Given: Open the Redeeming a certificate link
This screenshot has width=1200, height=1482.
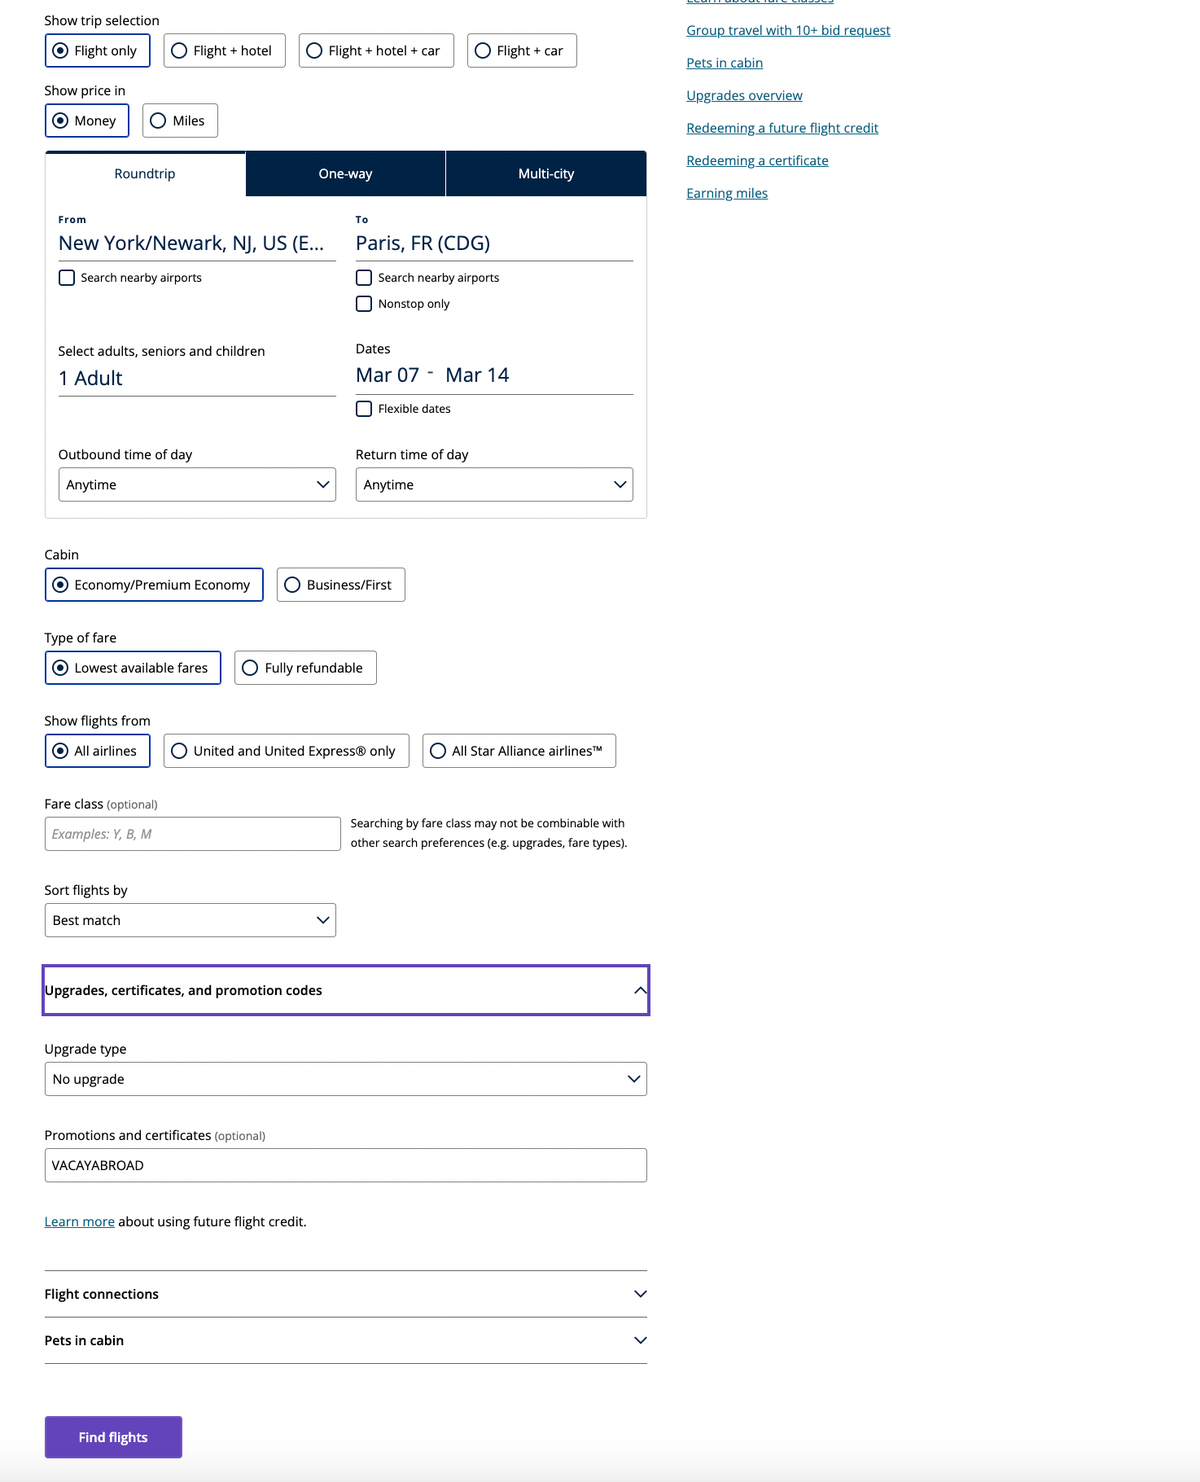Looking at the screenshot, I should [757, 160].
